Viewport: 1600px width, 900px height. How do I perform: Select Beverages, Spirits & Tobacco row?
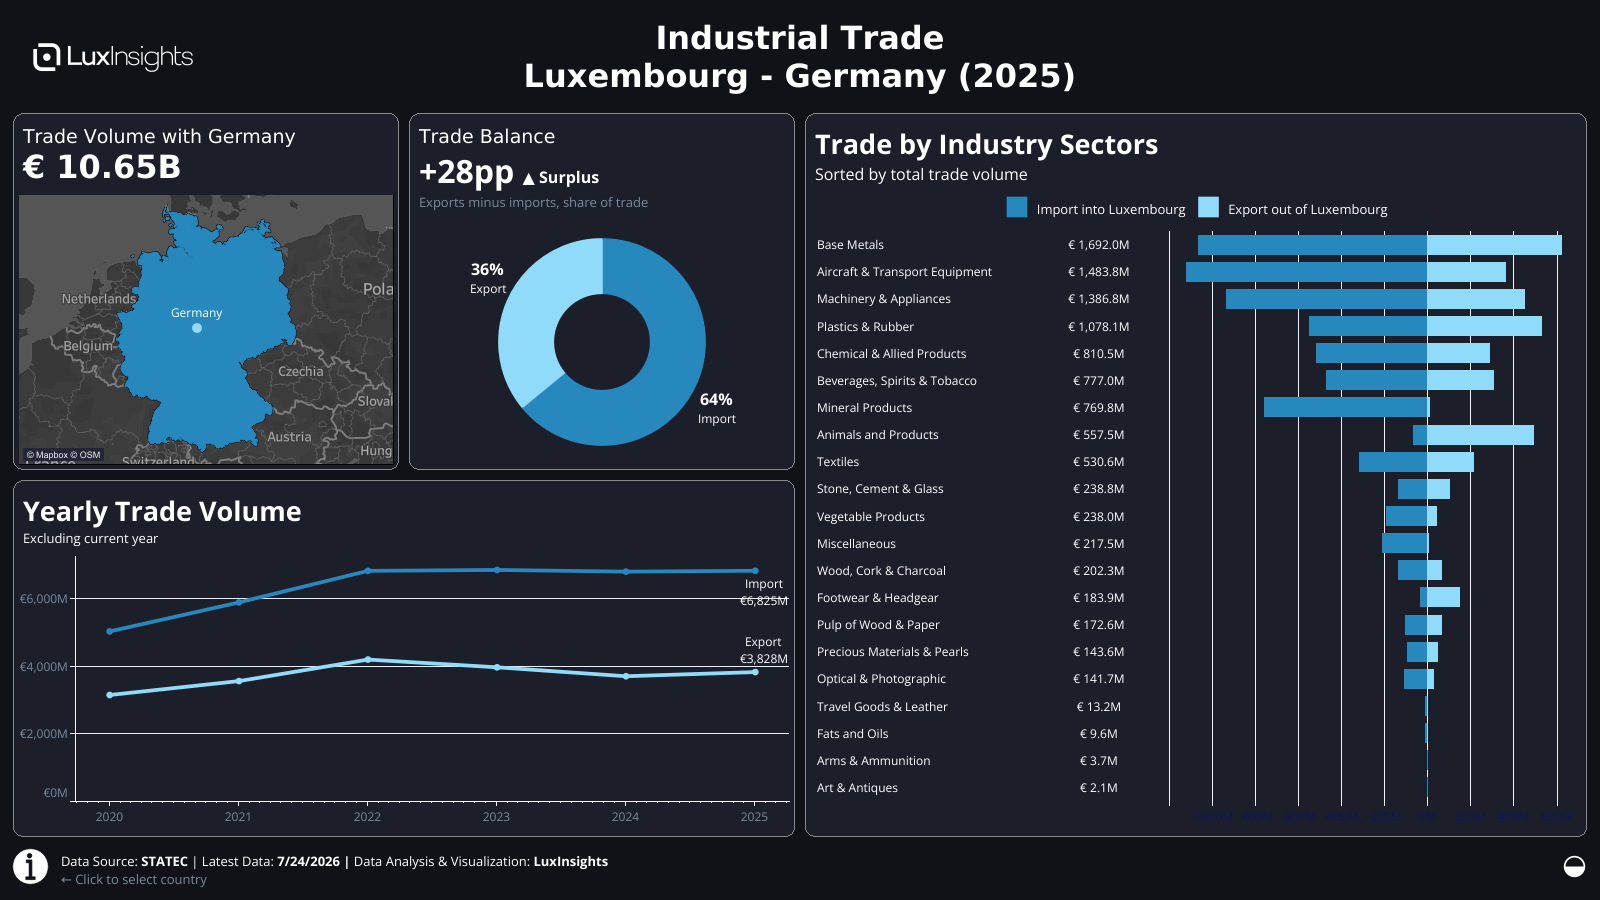point(1190,380)
